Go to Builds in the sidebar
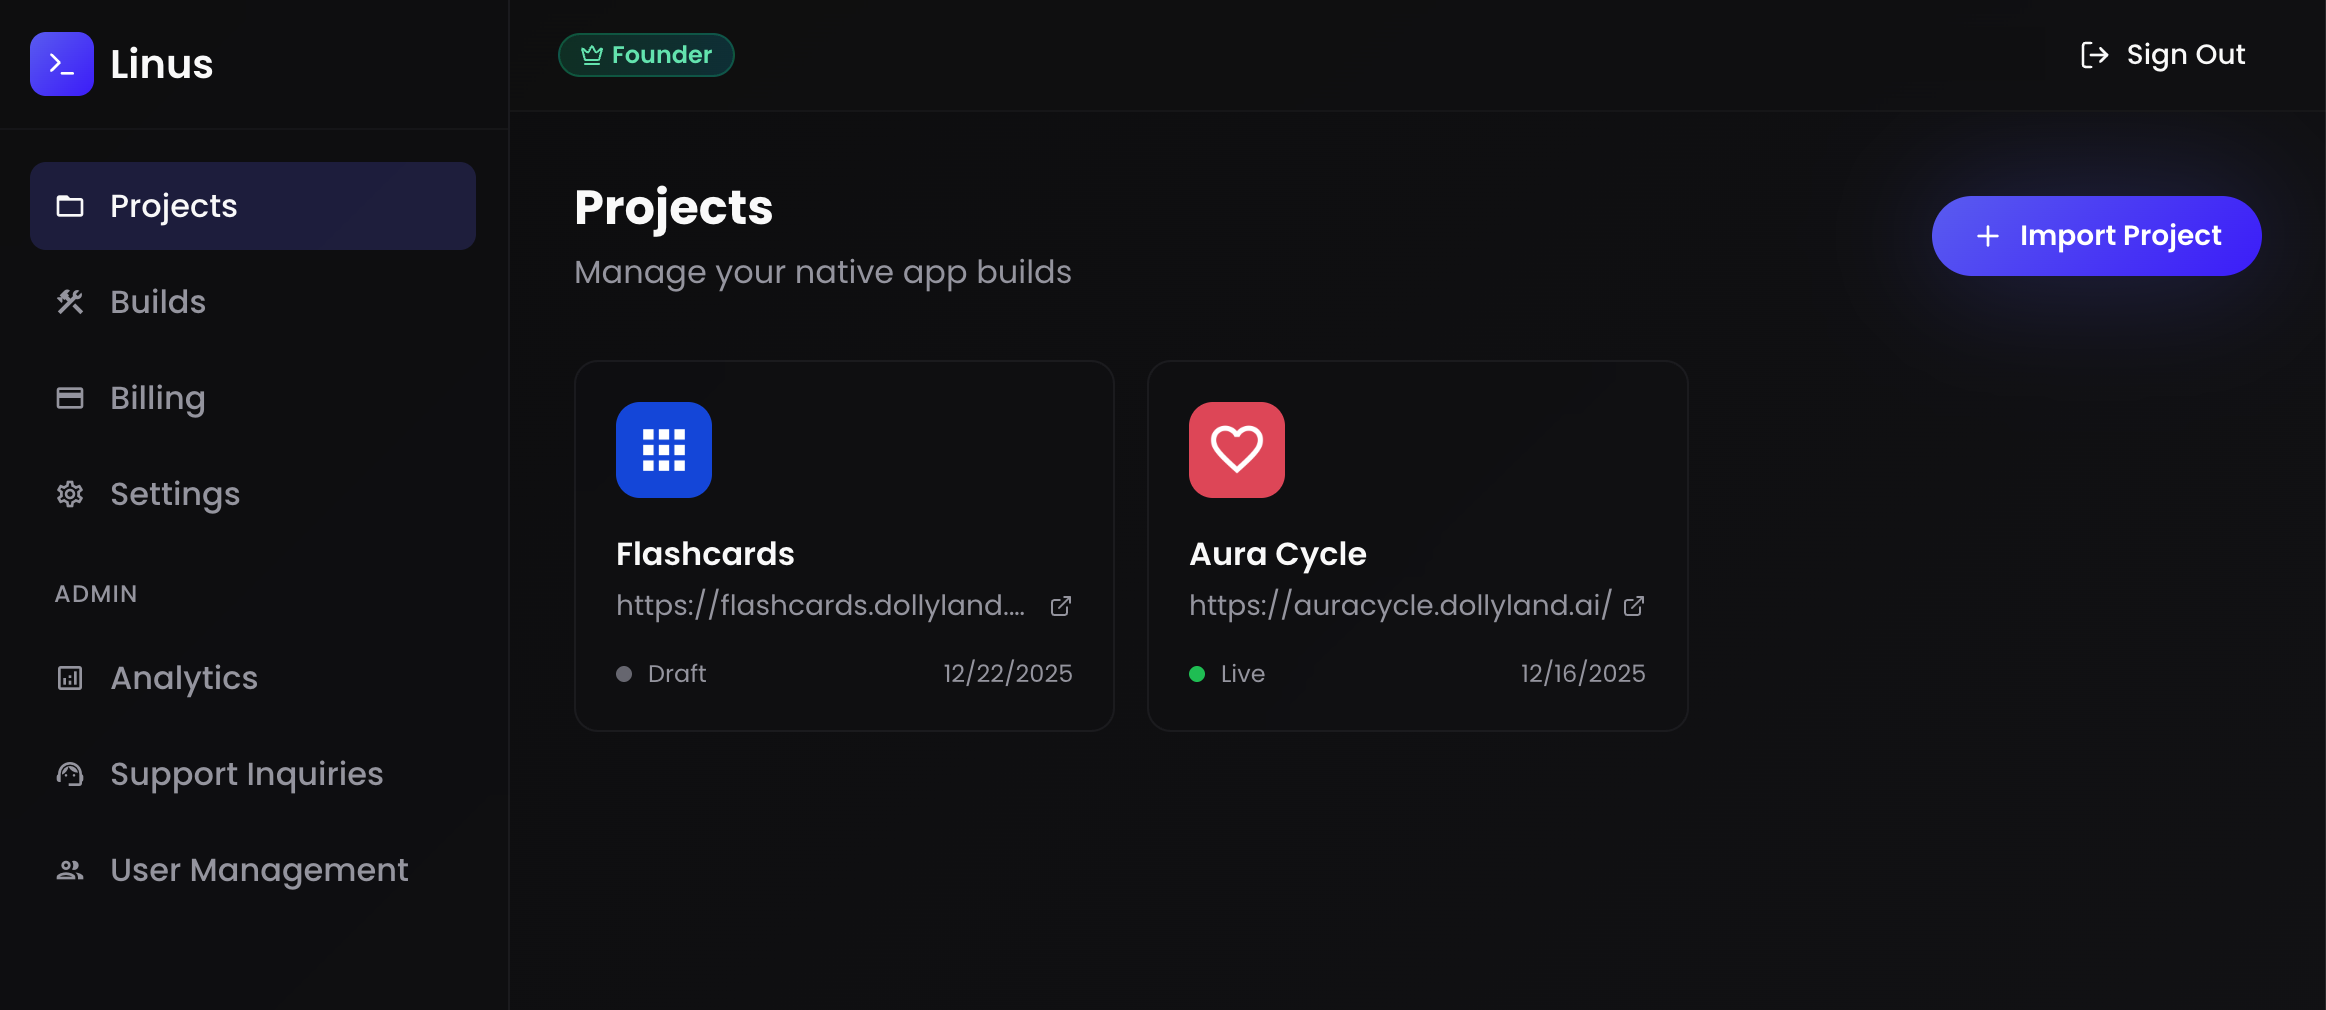2326x1010 pixels. click(x=158, y=302)
